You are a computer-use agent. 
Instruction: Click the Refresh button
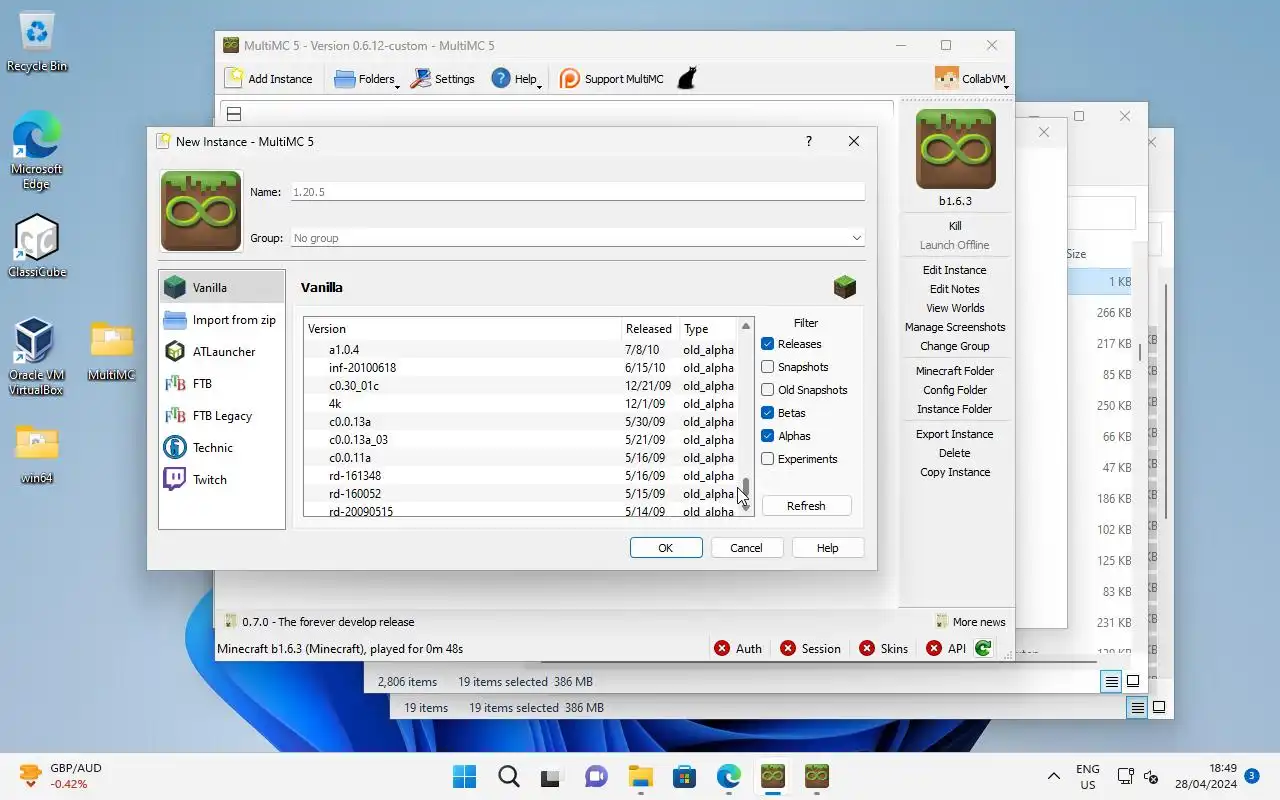806,506
